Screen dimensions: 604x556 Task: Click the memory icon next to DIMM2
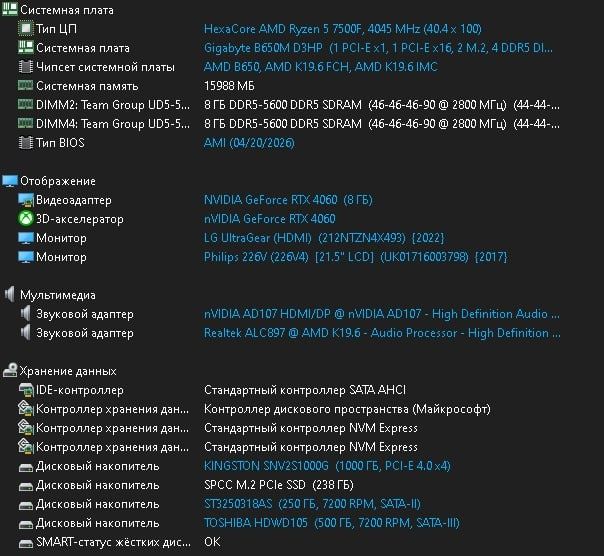[25, 104]
